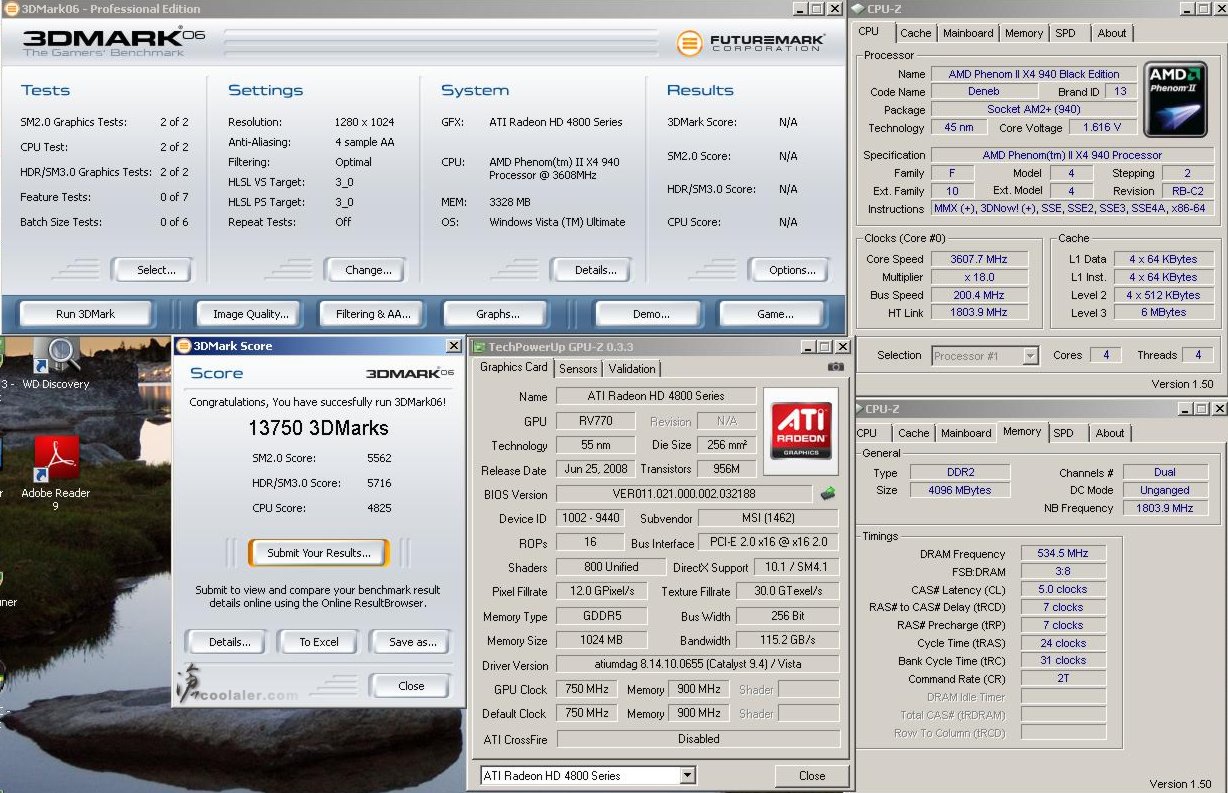Viewport: 1228px width, 793px height.
Task: Click the AMD Phenom II logo in CPU-Z
Action: pos(1175,99)
